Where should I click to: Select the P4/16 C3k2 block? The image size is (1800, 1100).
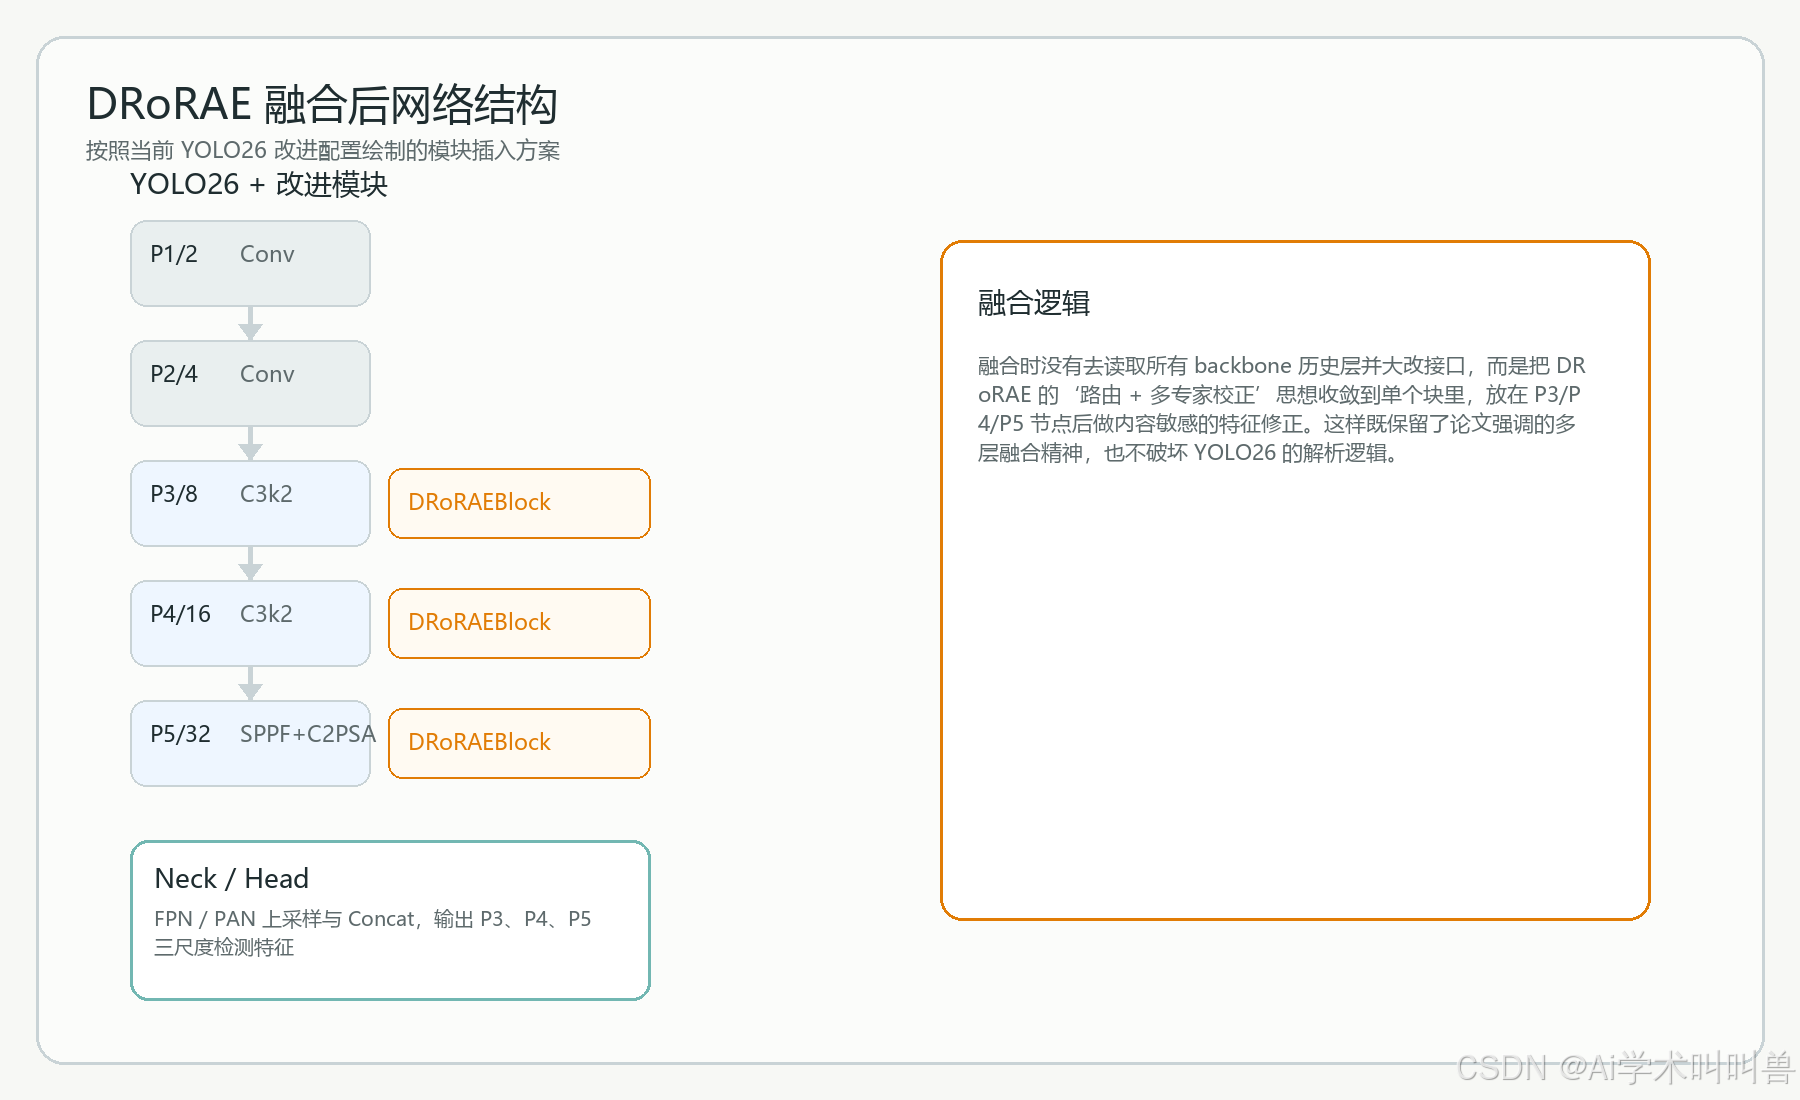(x=250, y=623)
